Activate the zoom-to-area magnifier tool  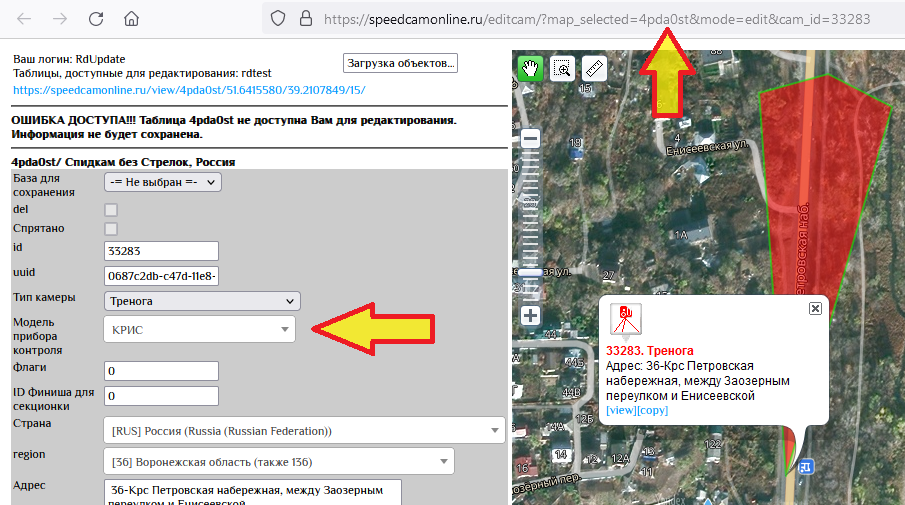(563, 69)
